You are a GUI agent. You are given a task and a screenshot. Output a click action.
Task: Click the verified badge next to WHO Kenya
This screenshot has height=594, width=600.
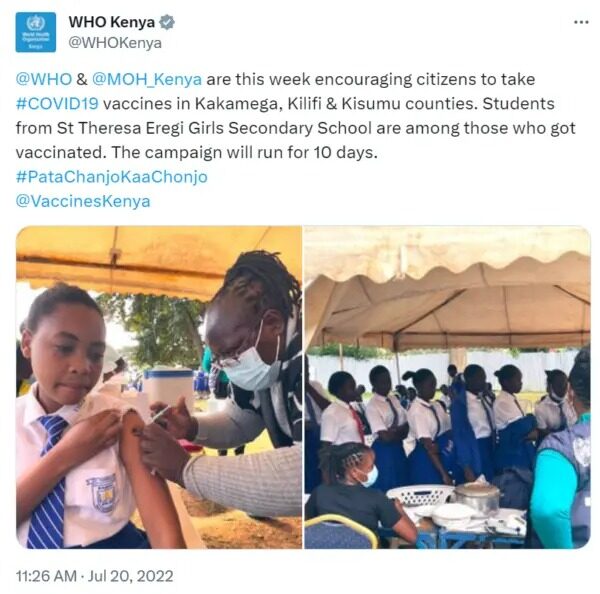pos(167,22)
